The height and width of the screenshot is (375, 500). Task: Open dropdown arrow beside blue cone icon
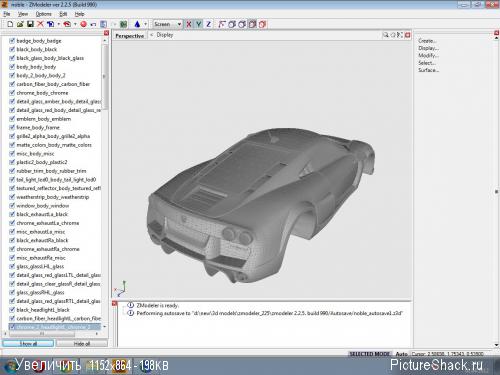pos(145,24)
